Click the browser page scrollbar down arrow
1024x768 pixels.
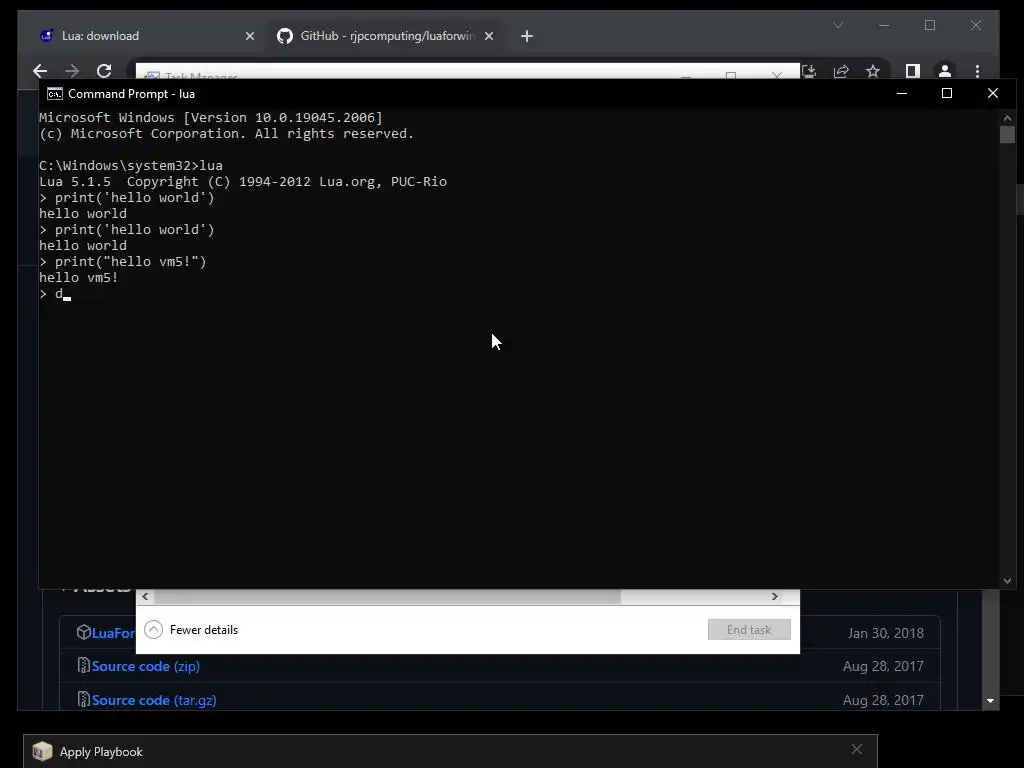[x=991, y=701]
